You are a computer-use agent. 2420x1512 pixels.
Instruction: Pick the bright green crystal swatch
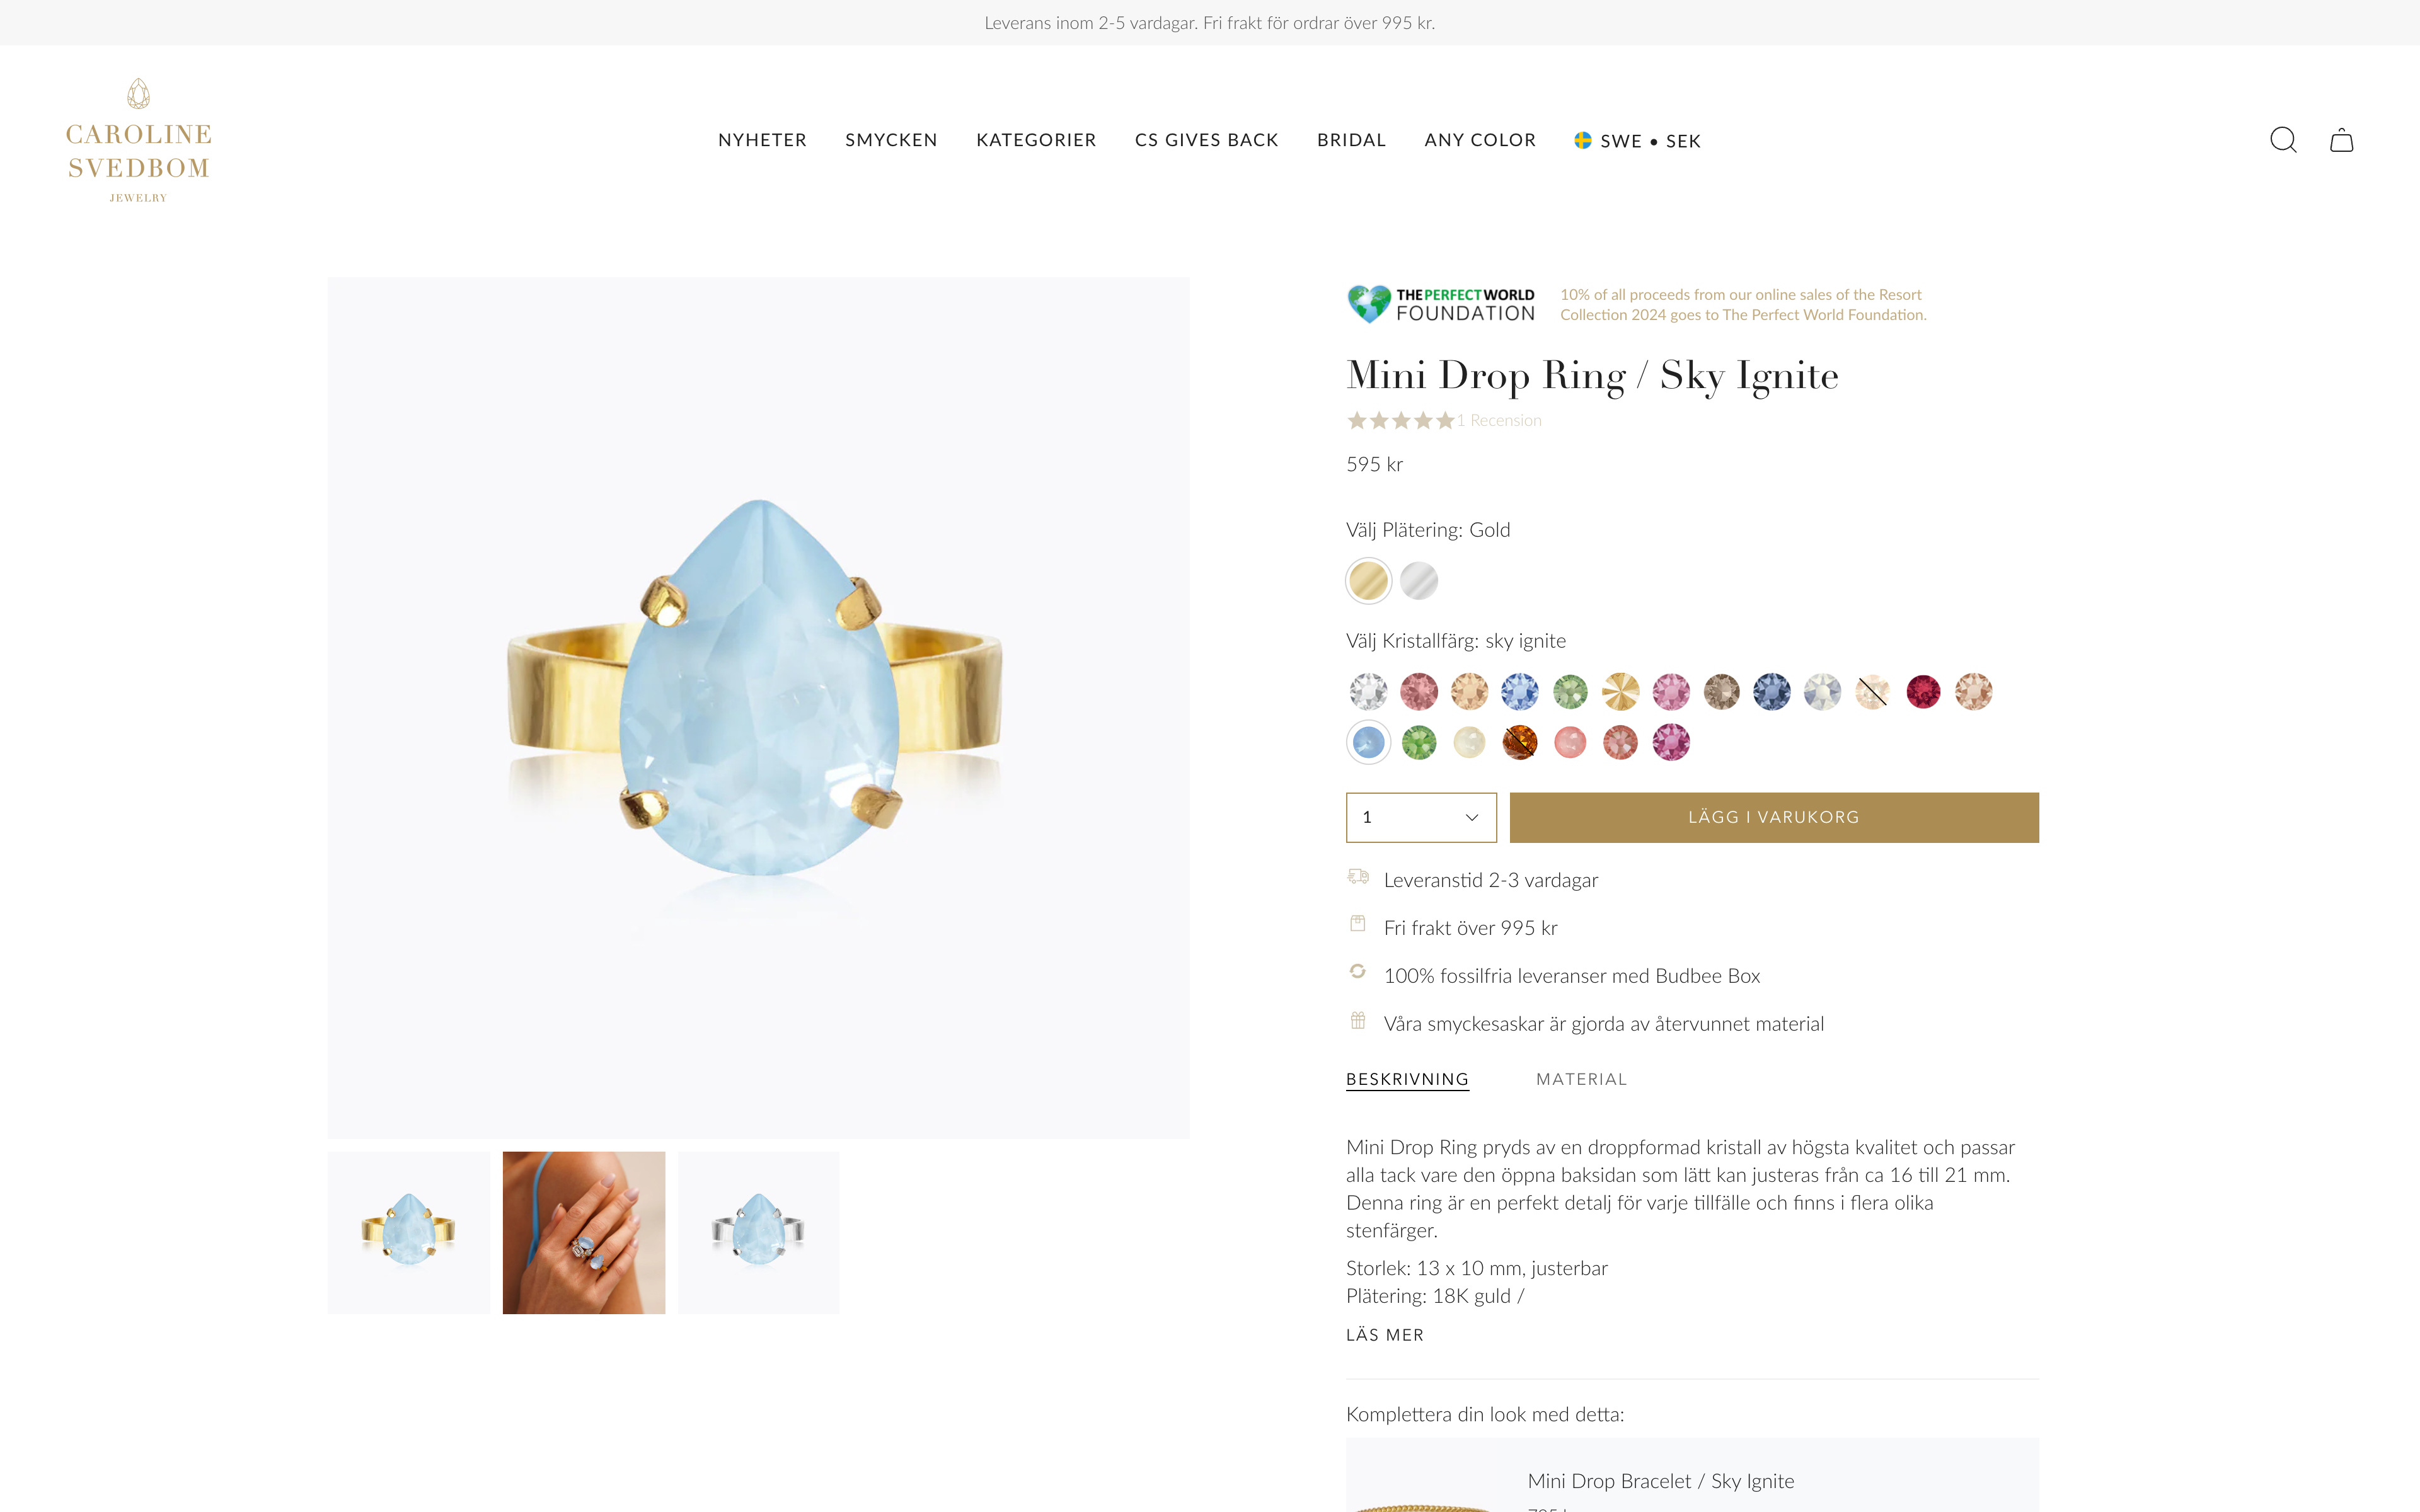tap(1419, 743)
